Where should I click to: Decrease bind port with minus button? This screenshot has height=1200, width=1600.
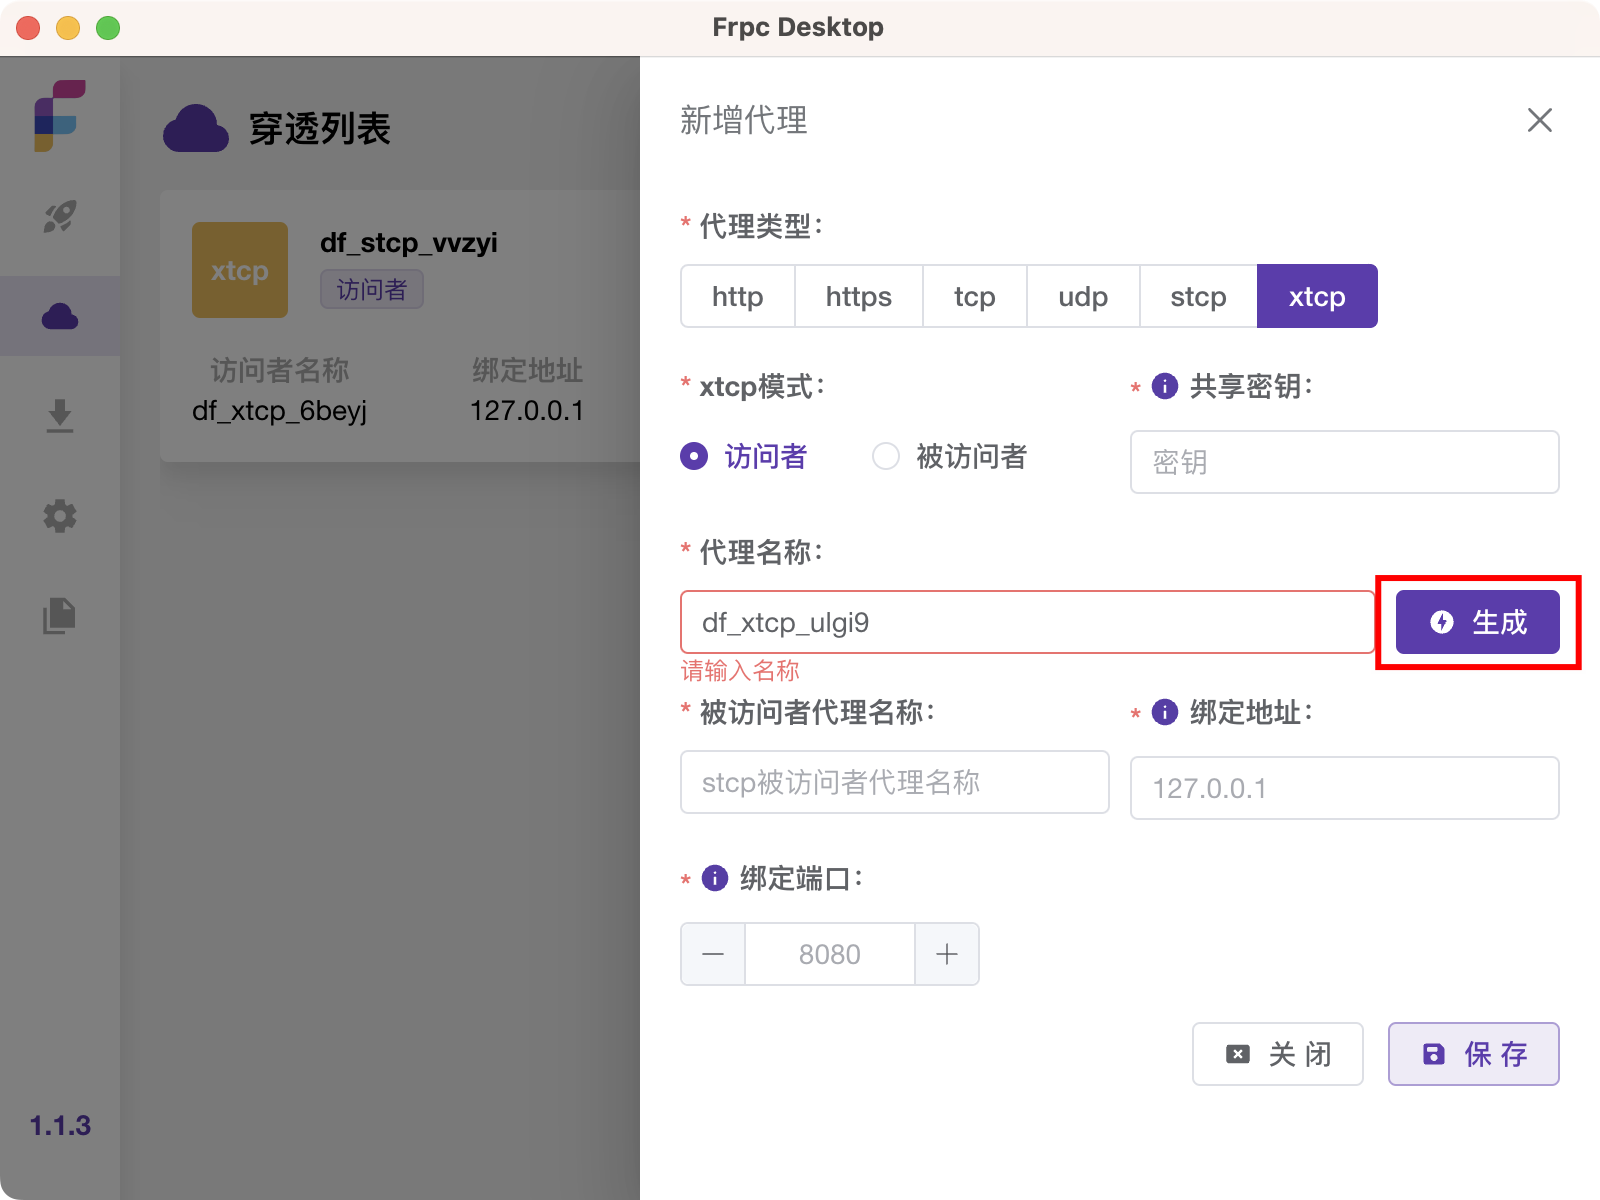713,954
